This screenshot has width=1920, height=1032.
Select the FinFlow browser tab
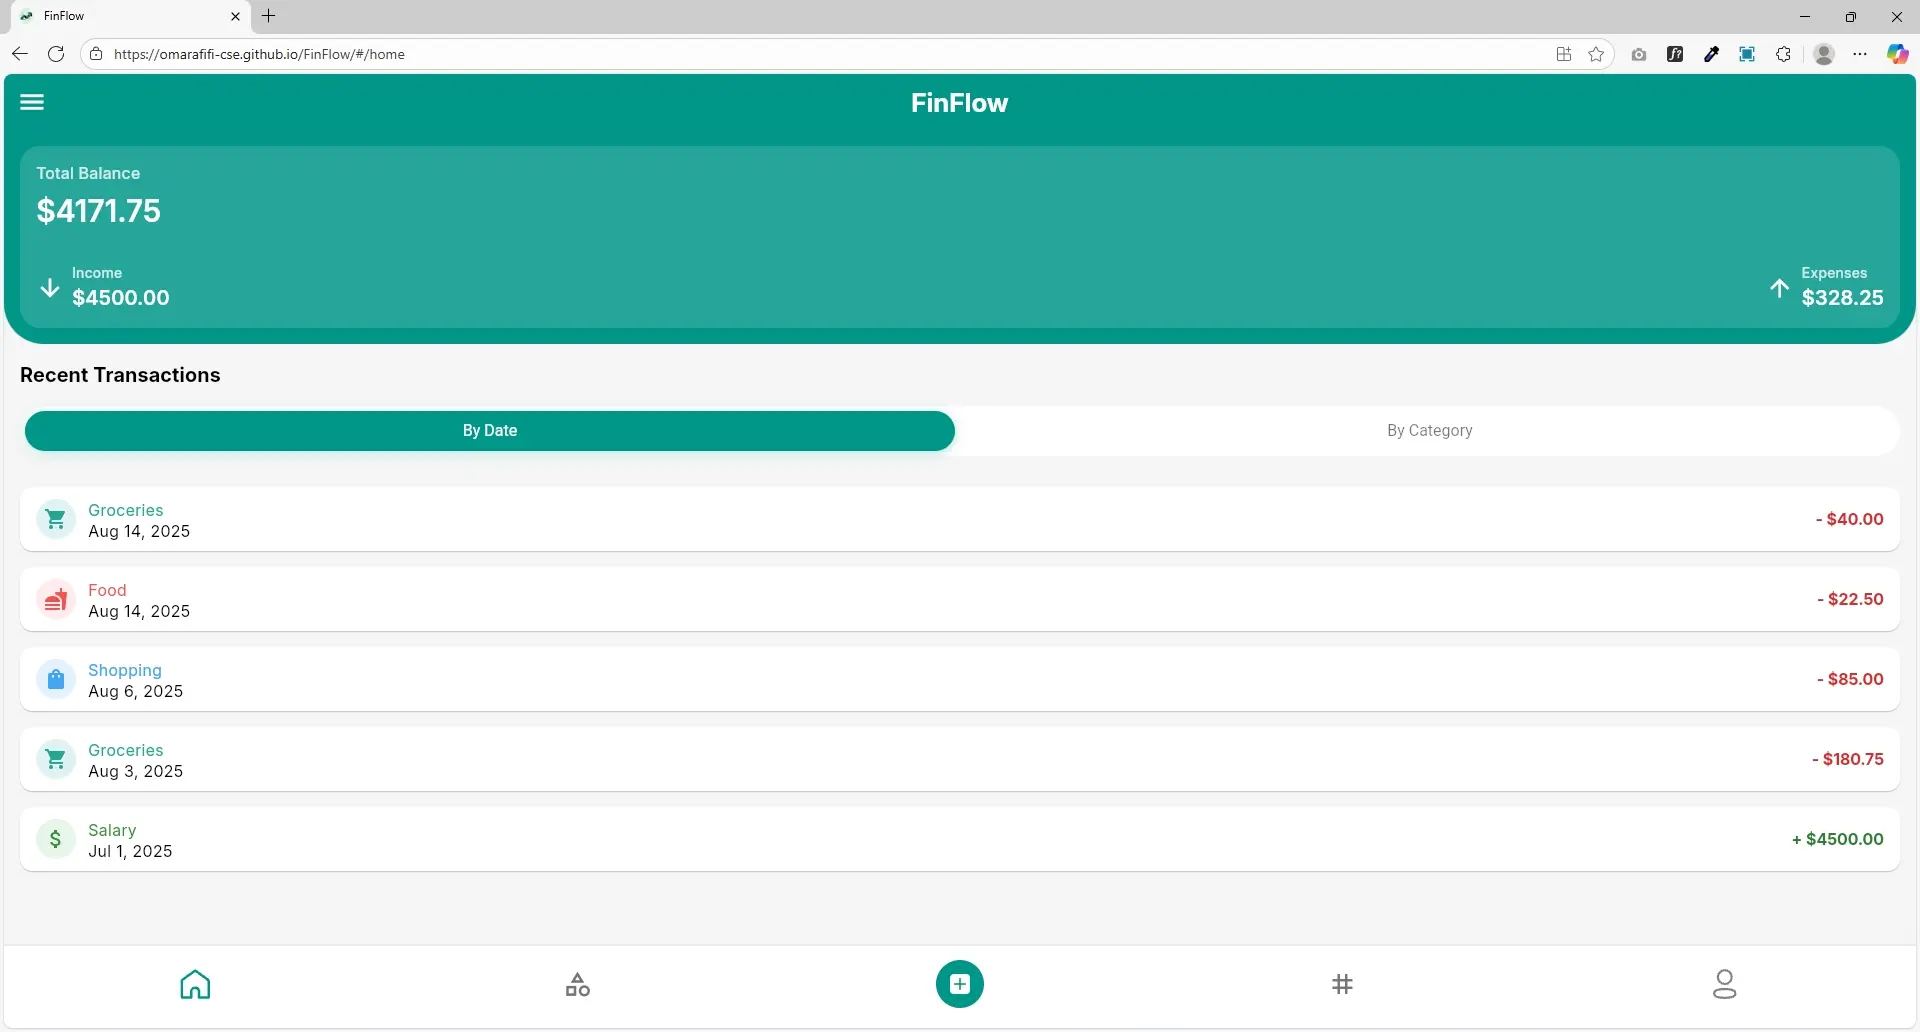tap(131, 16)
